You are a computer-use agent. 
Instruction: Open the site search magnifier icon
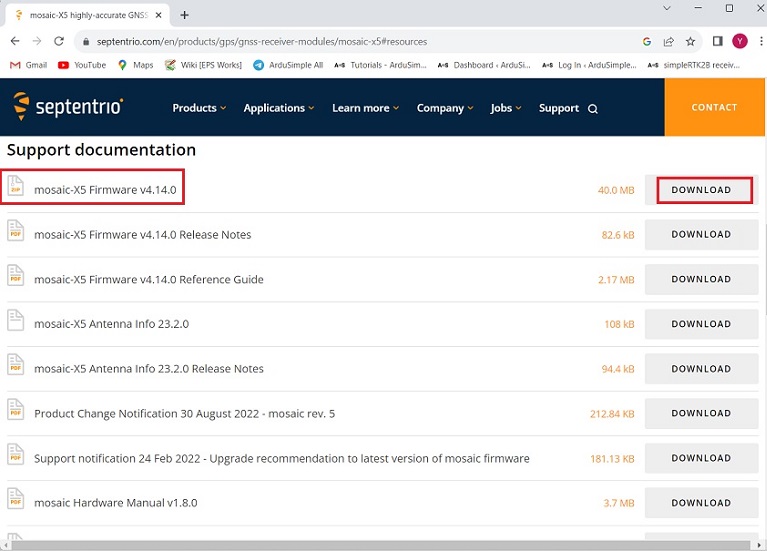point(593,109)
